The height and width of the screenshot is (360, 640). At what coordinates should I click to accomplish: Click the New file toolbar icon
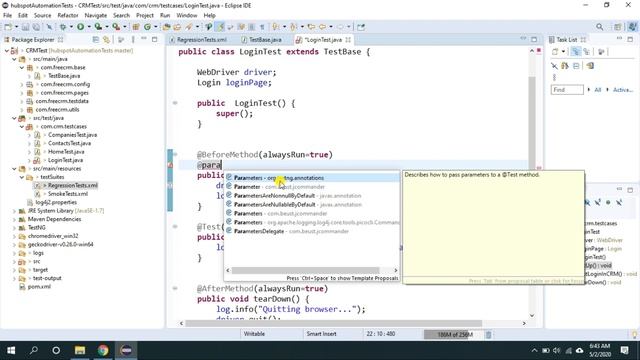[8, 27]
